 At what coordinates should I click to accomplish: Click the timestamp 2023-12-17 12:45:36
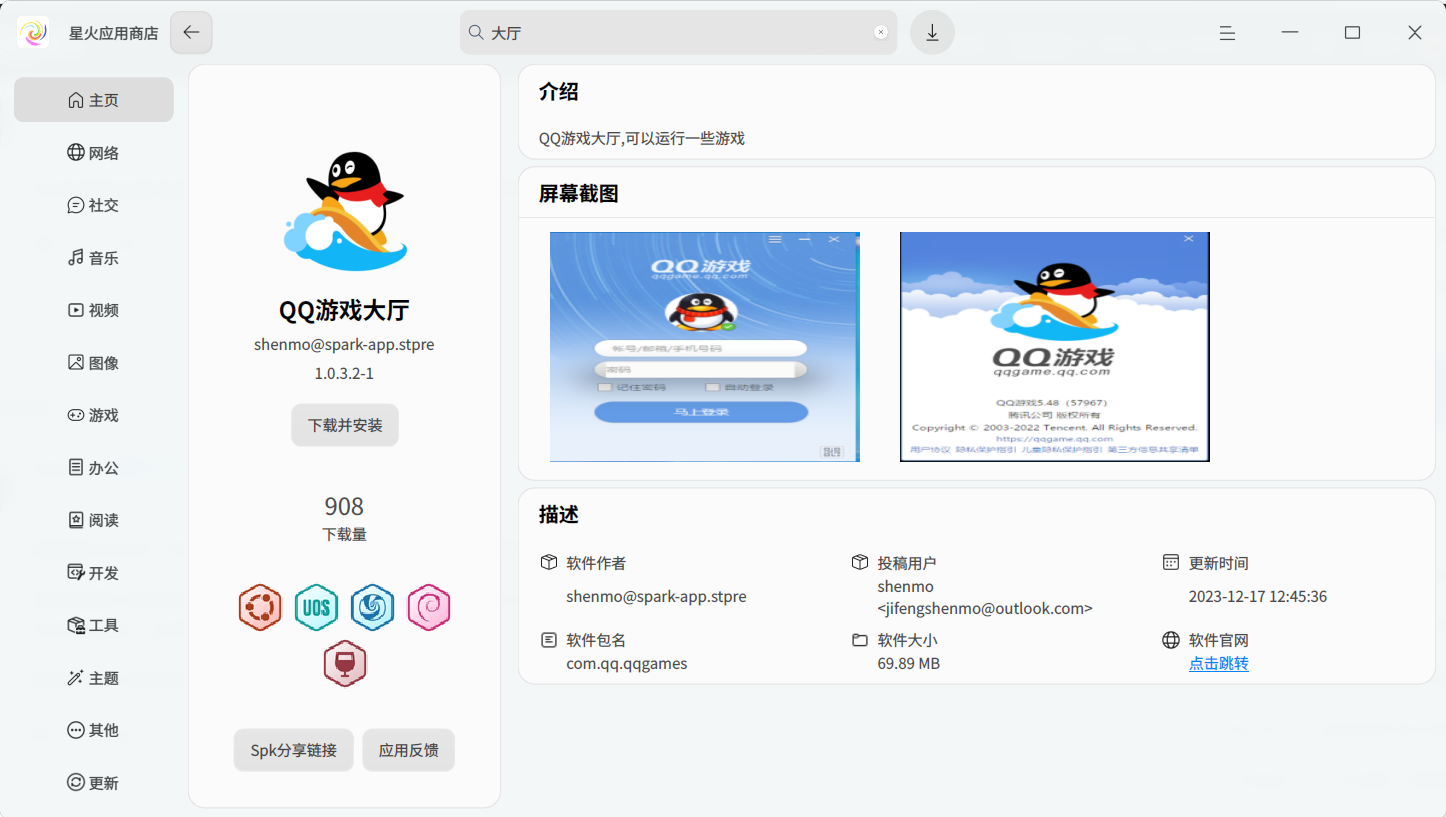pos(1258,596)
